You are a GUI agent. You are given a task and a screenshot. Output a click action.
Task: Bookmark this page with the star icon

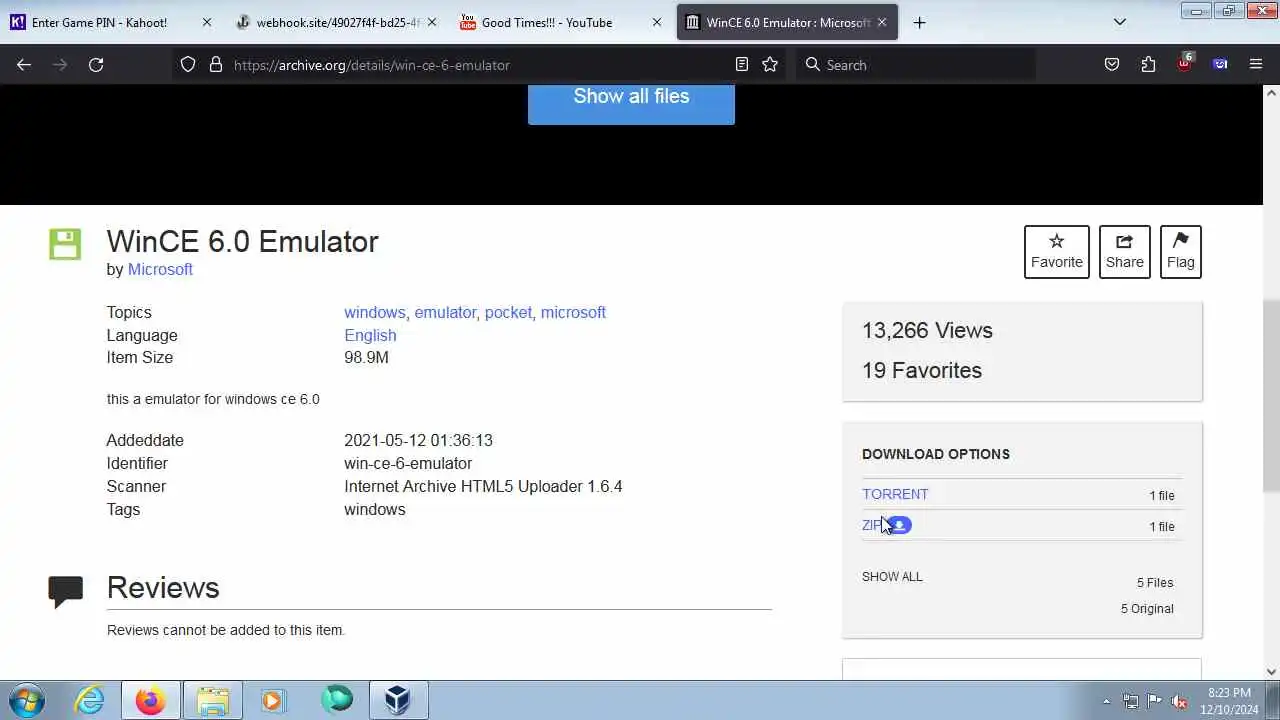[770, 65]
